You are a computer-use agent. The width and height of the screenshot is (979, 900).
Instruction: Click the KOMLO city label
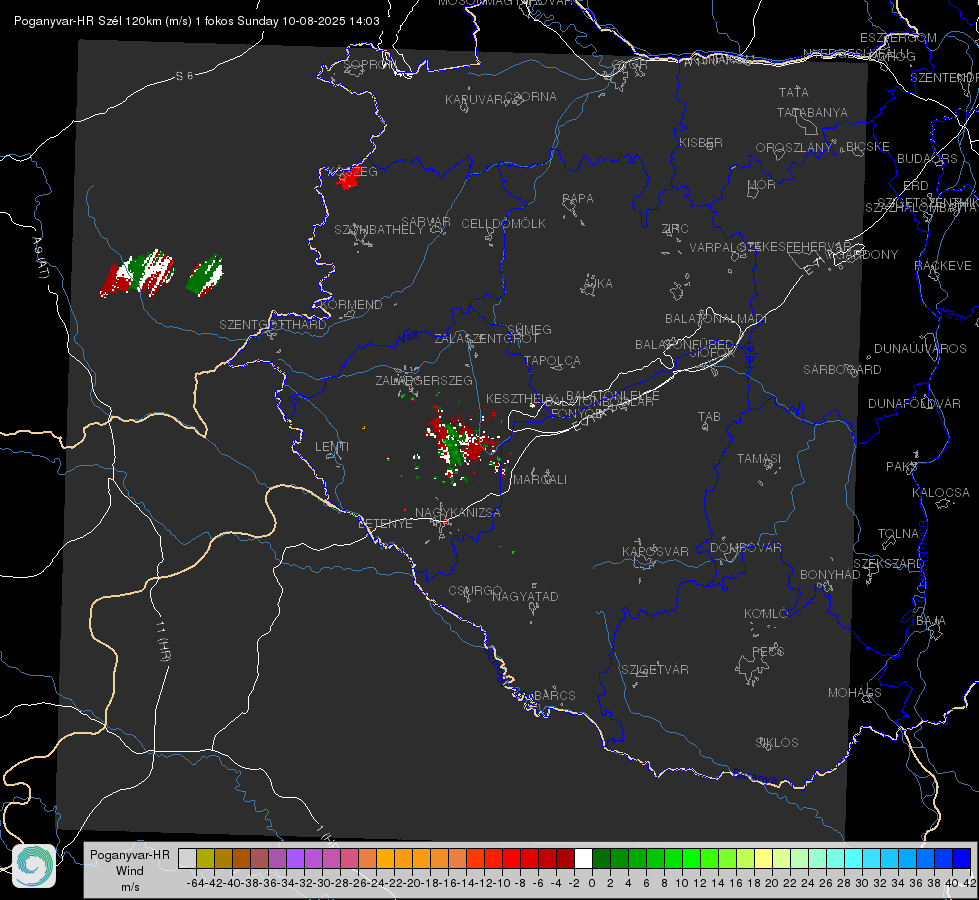pyautogui.click(x=765, y=614)
